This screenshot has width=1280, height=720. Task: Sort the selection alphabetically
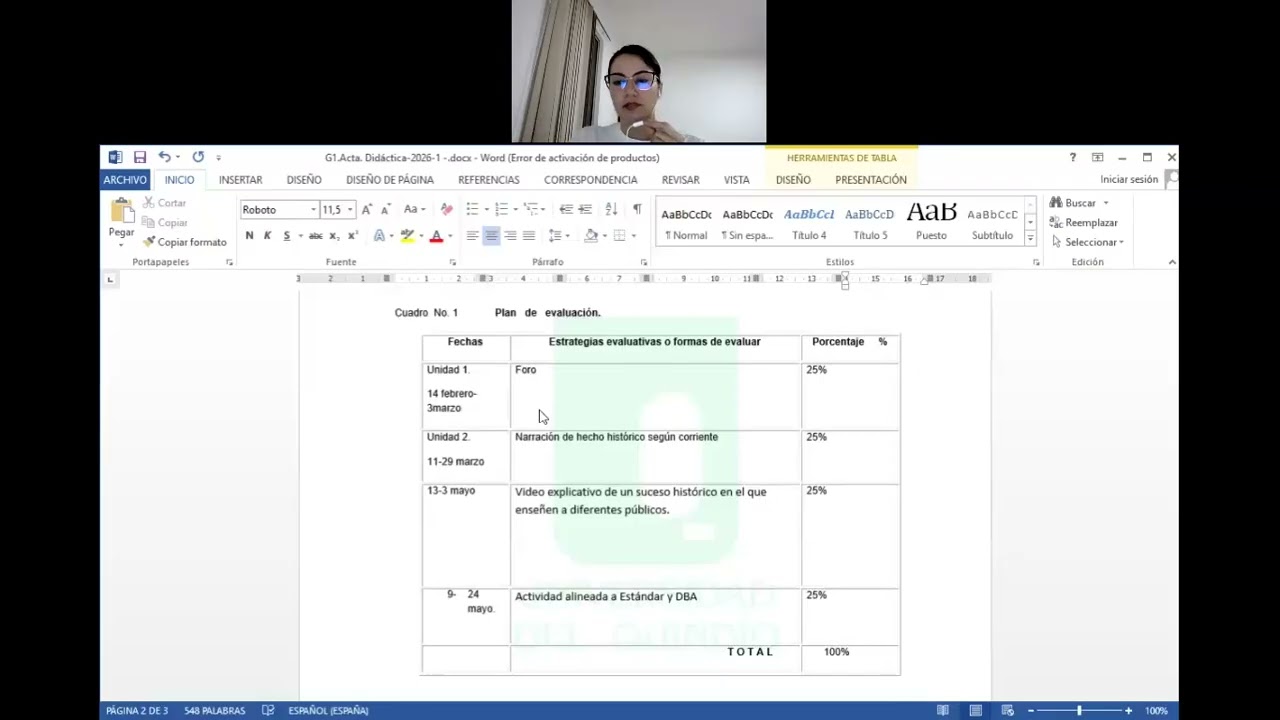(x=611, y=209)
